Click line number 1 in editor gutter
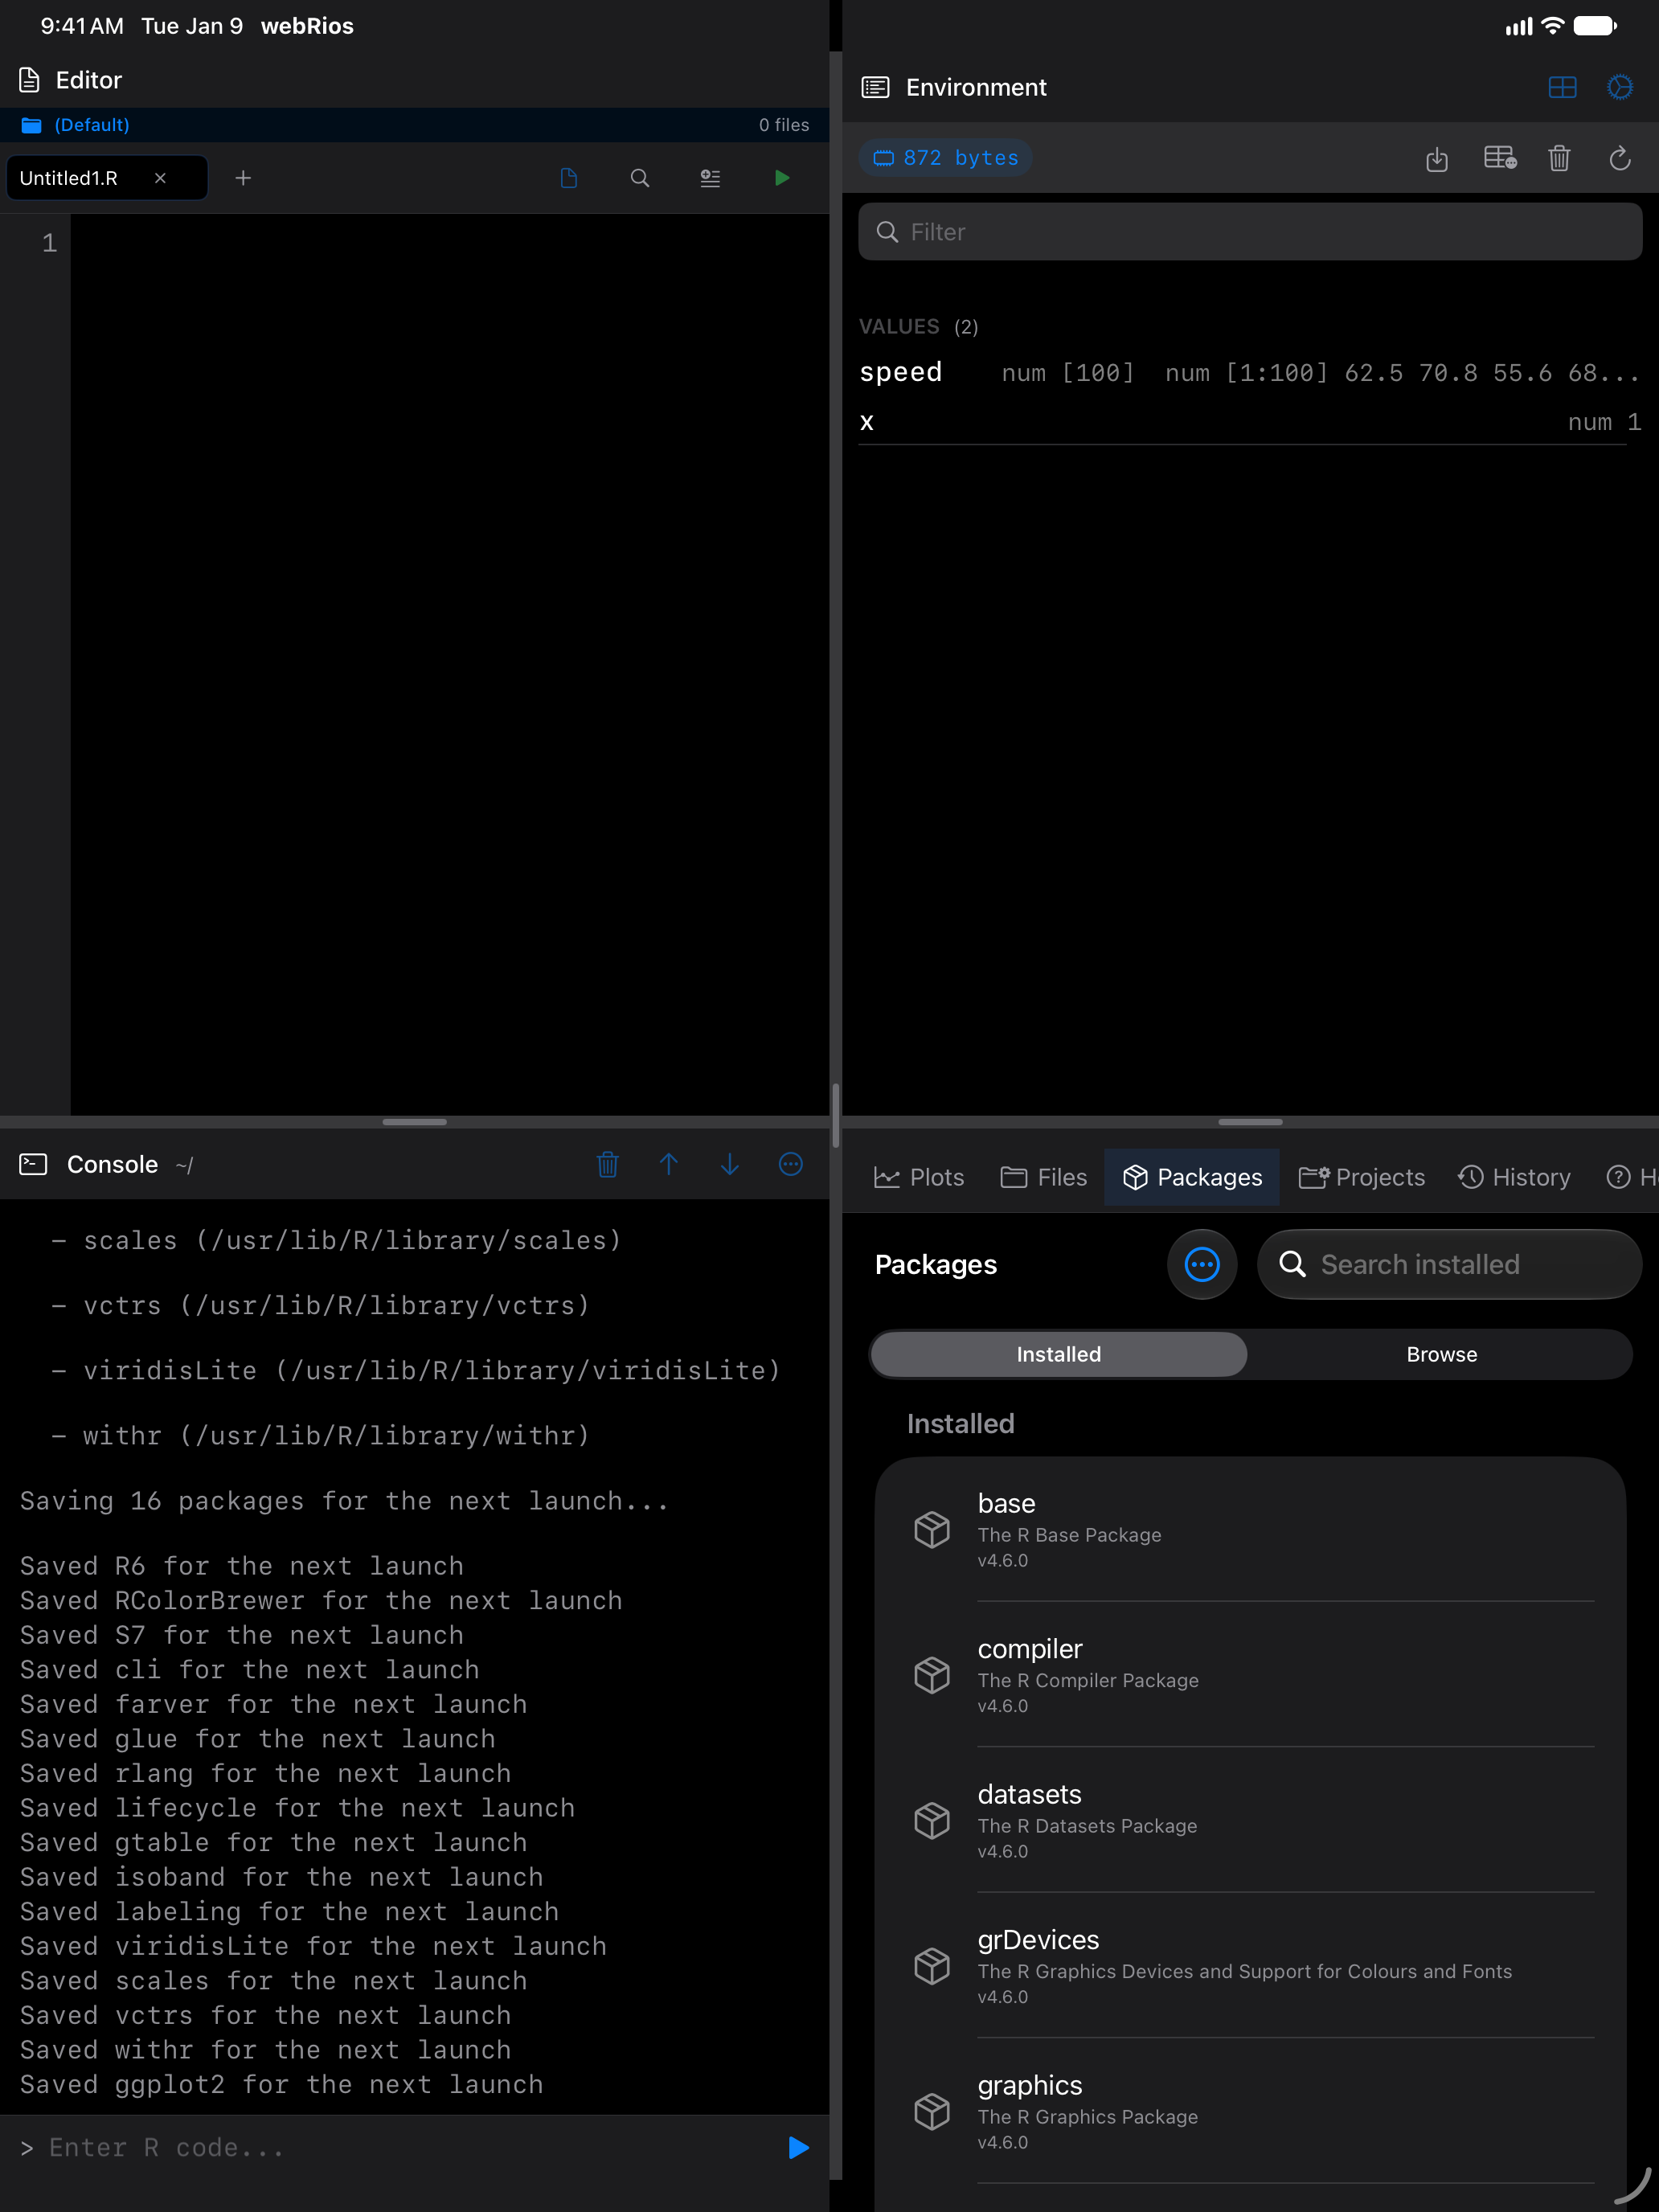The image size is (1659, 2212). point(49,243)
